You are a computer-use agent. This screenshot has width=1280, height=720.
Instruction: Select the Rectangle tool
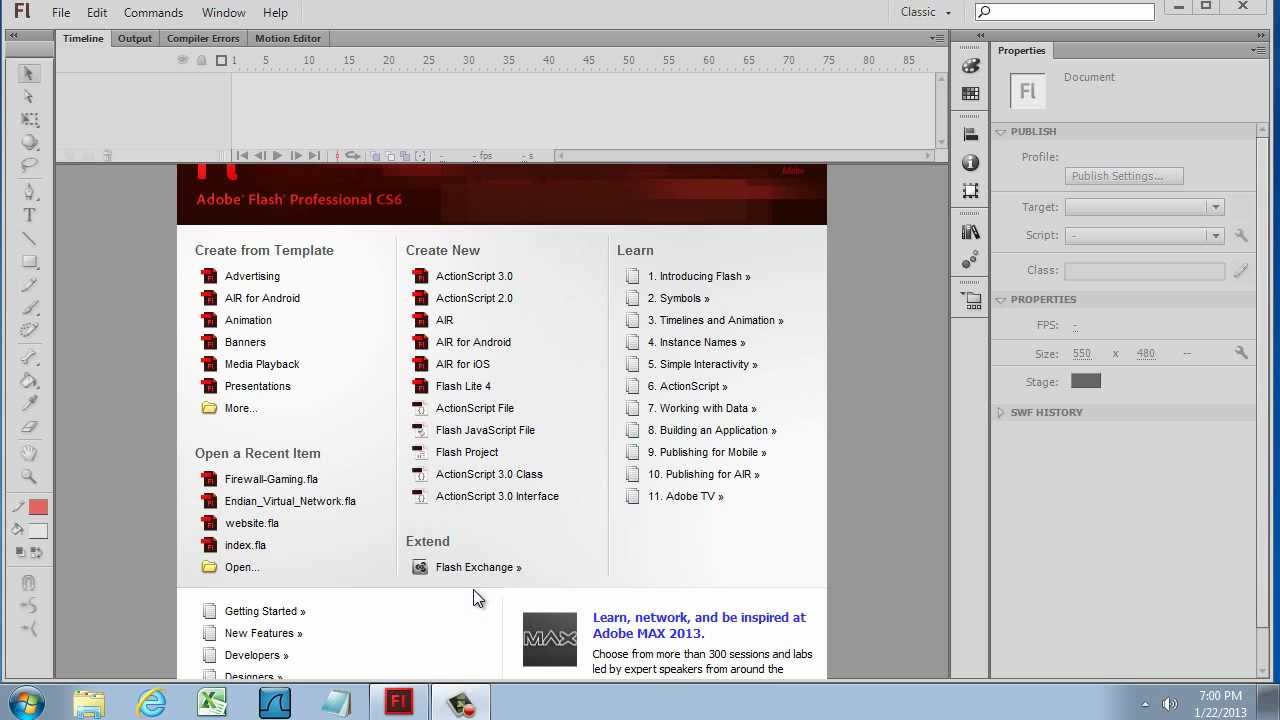coord(29,262)
